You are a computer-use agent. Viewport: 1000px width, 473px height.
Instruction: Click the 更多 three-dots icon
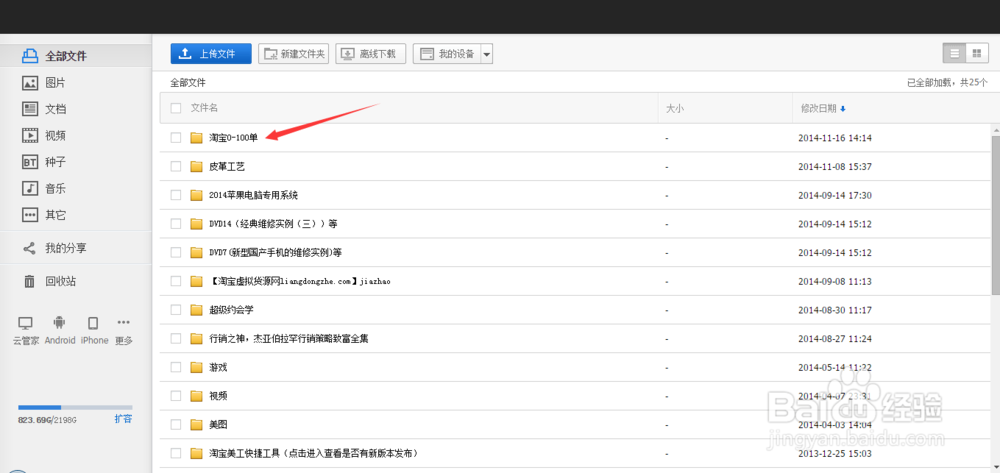pyautogui.click(x=124, y=323)
